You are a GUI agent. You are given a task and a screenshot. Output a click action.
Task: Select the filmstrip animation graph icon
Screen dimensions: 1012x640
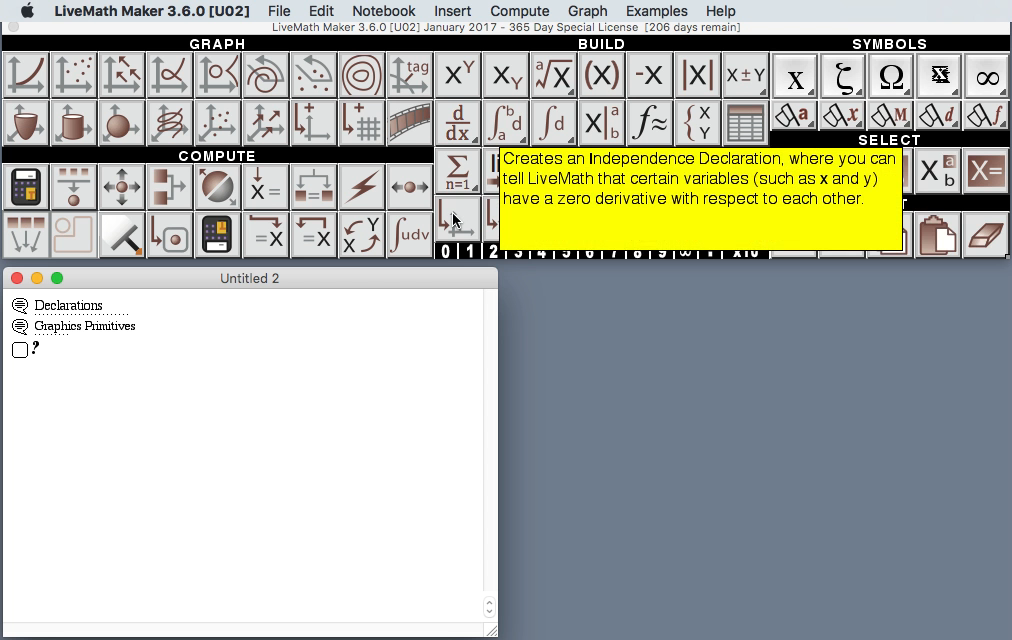409,124
